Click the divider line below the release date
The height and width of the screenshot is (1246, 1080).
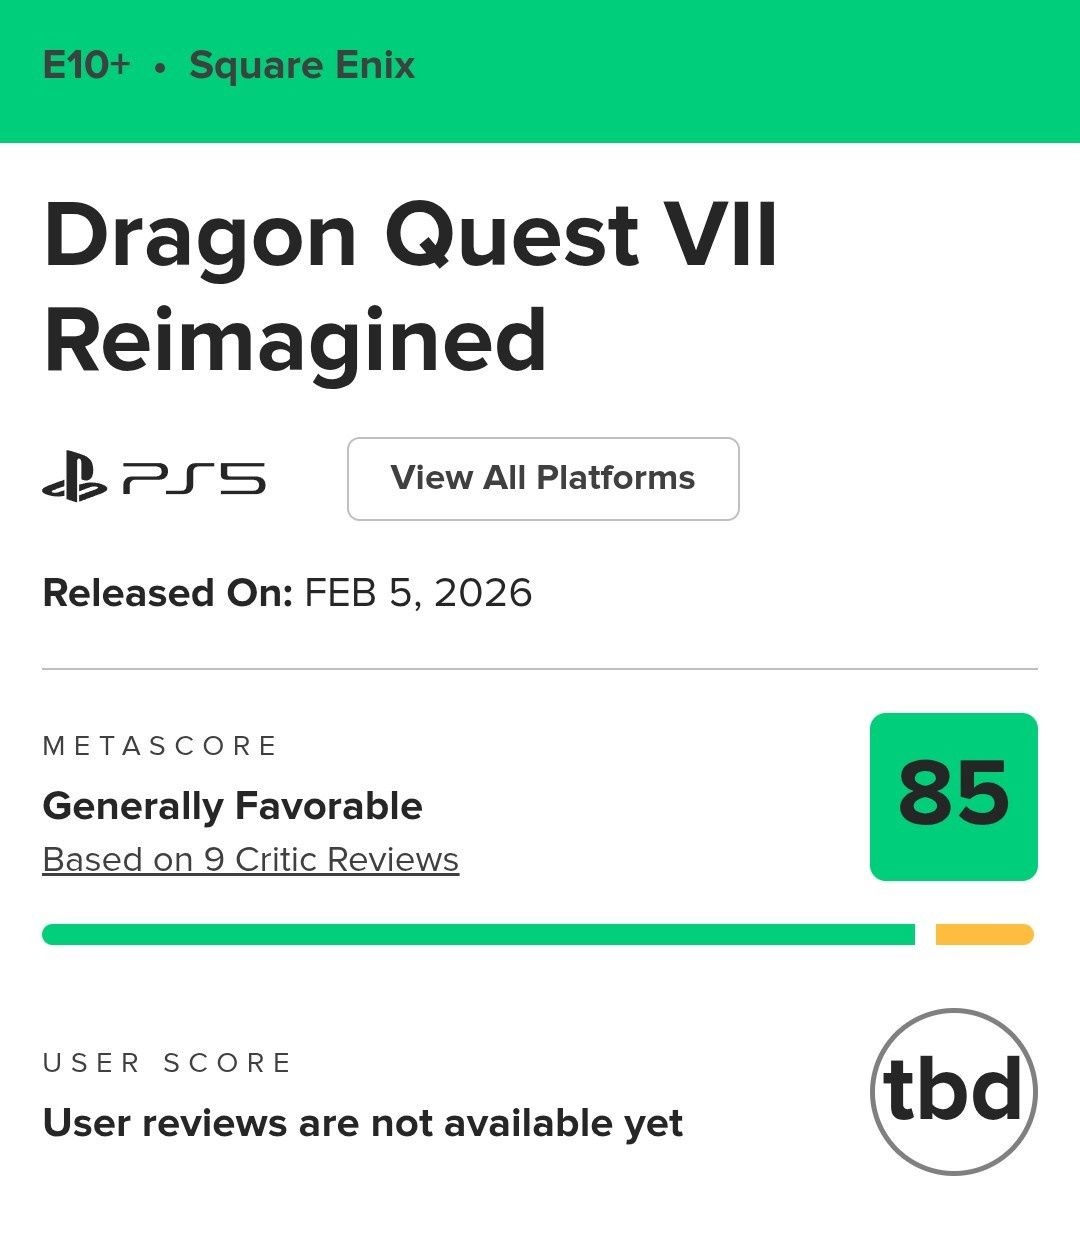(540, 669)
